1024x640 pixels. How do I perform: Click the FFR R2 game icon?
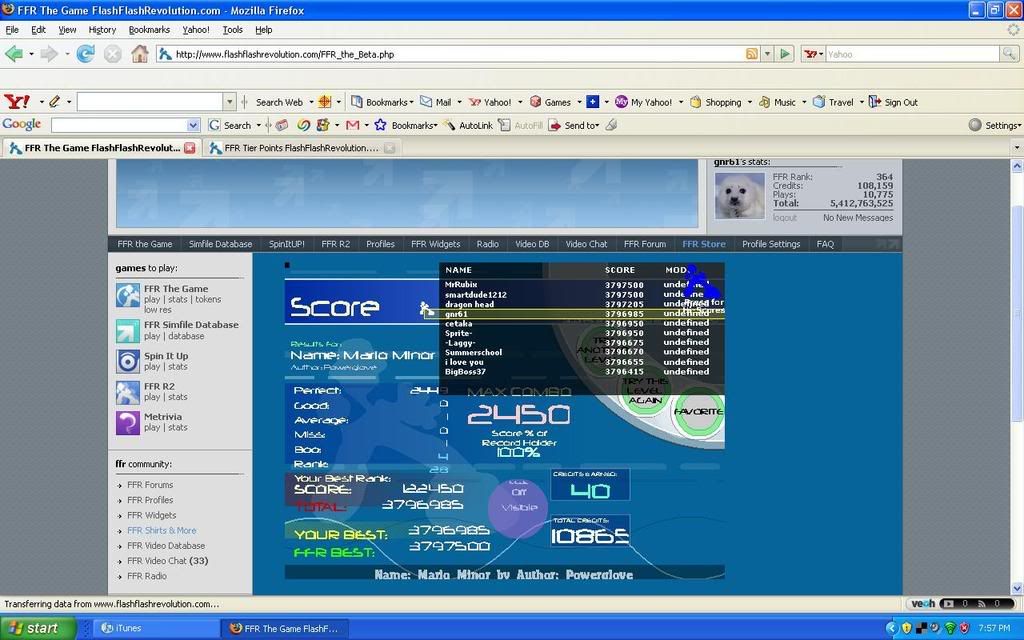pyautogui.click(x=128, y=392)
